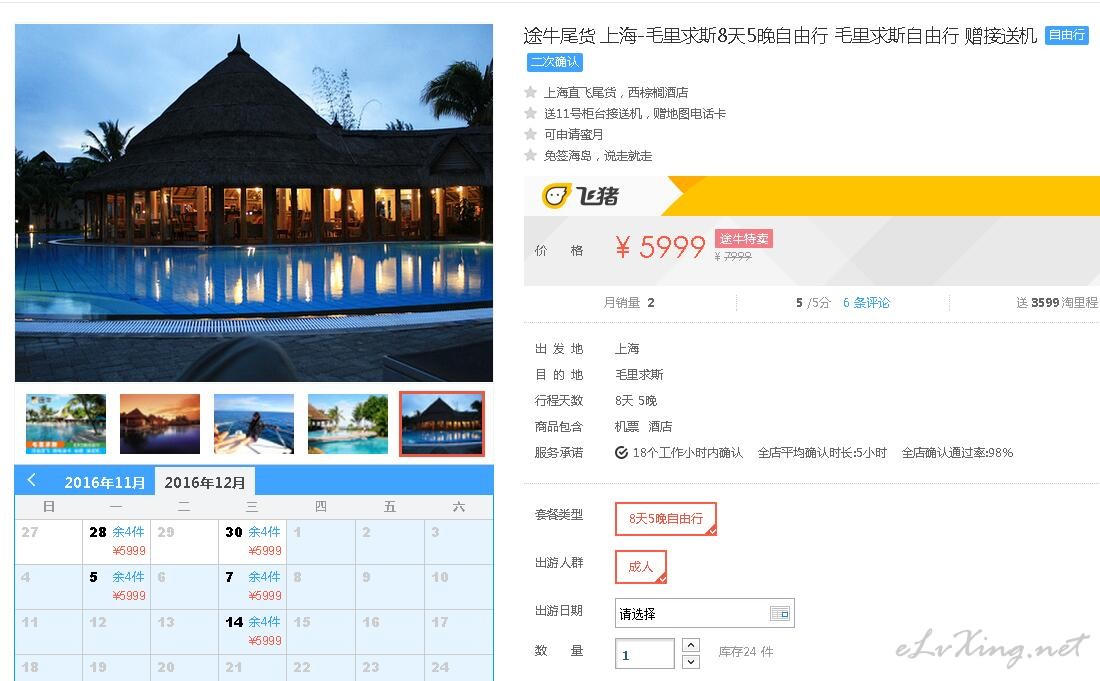Click the 自由行 blue tag badge

(x=1066, y=35)
